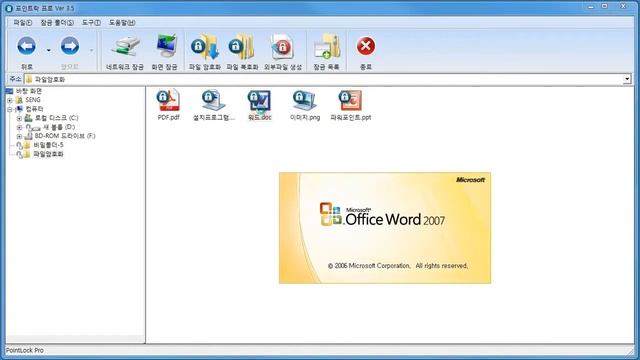Expand the 로컬 디스크 (C:) node
The width and height of the screenshot is (640, 360).
click(19, 118)
